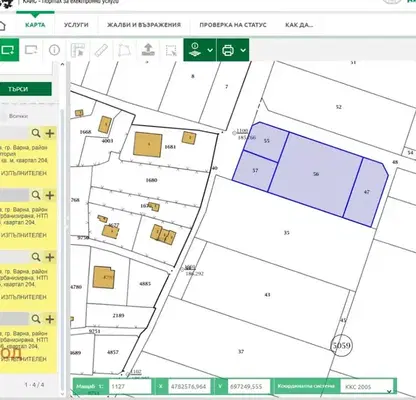
Task: Click the 1 - 4 / 4 pagination text
Action: coord(34,385)
